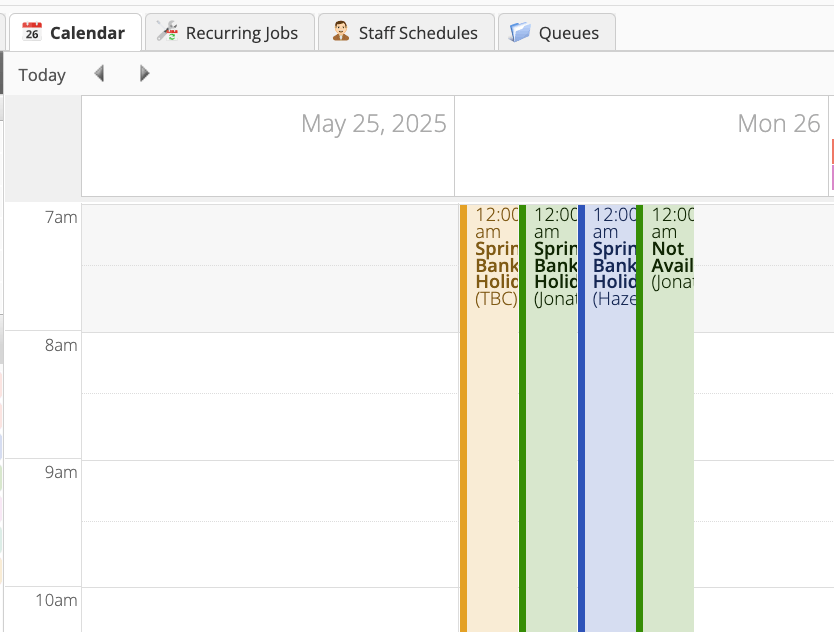Click the May 25, 2025 date header

[x=374, y=123]
